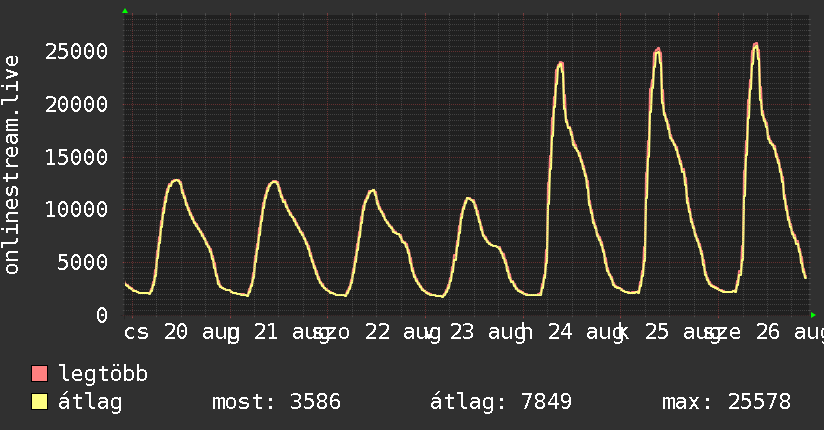Click the 'átlag: 7849' statistic
The image size is (824, 430).
point(501,402)
